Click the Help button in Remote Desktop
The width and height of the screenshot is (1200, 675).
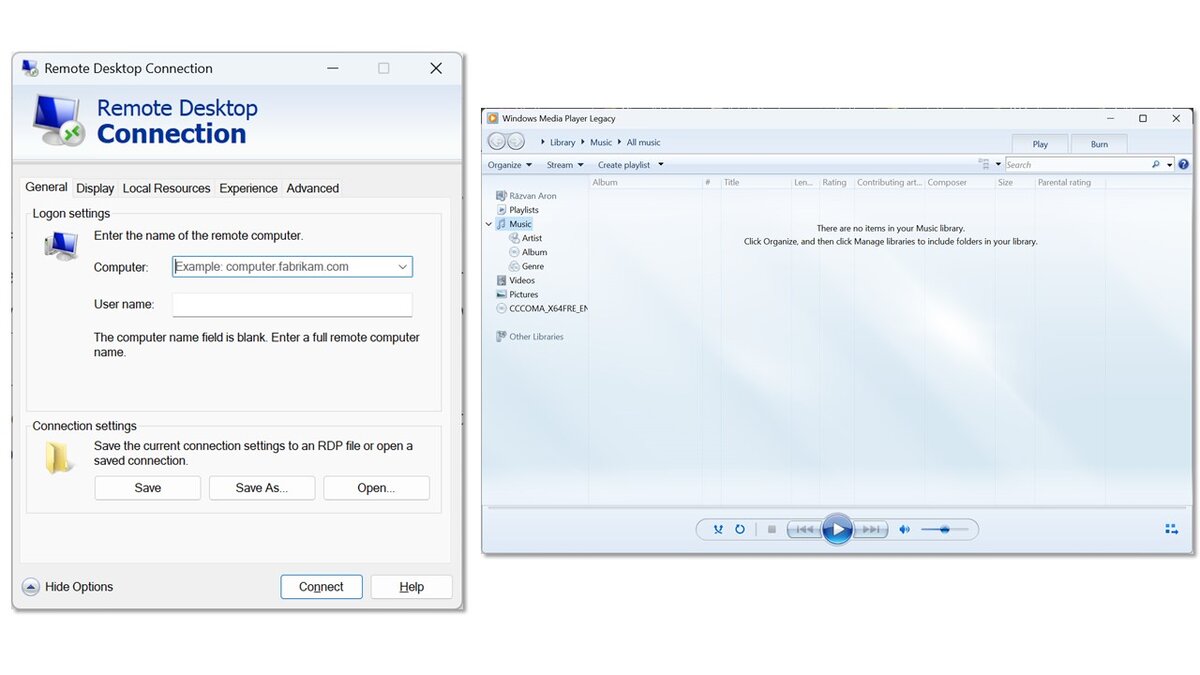click(x=411, y=587)
